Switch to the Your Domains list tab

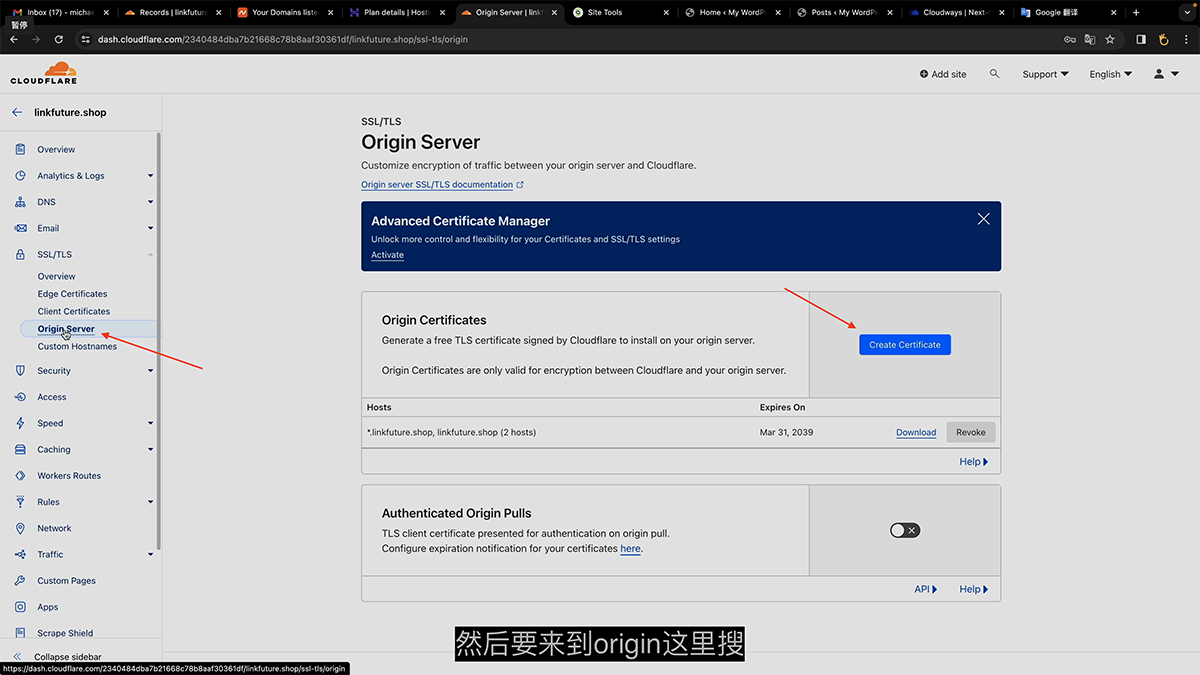click(x=285, y=13)
